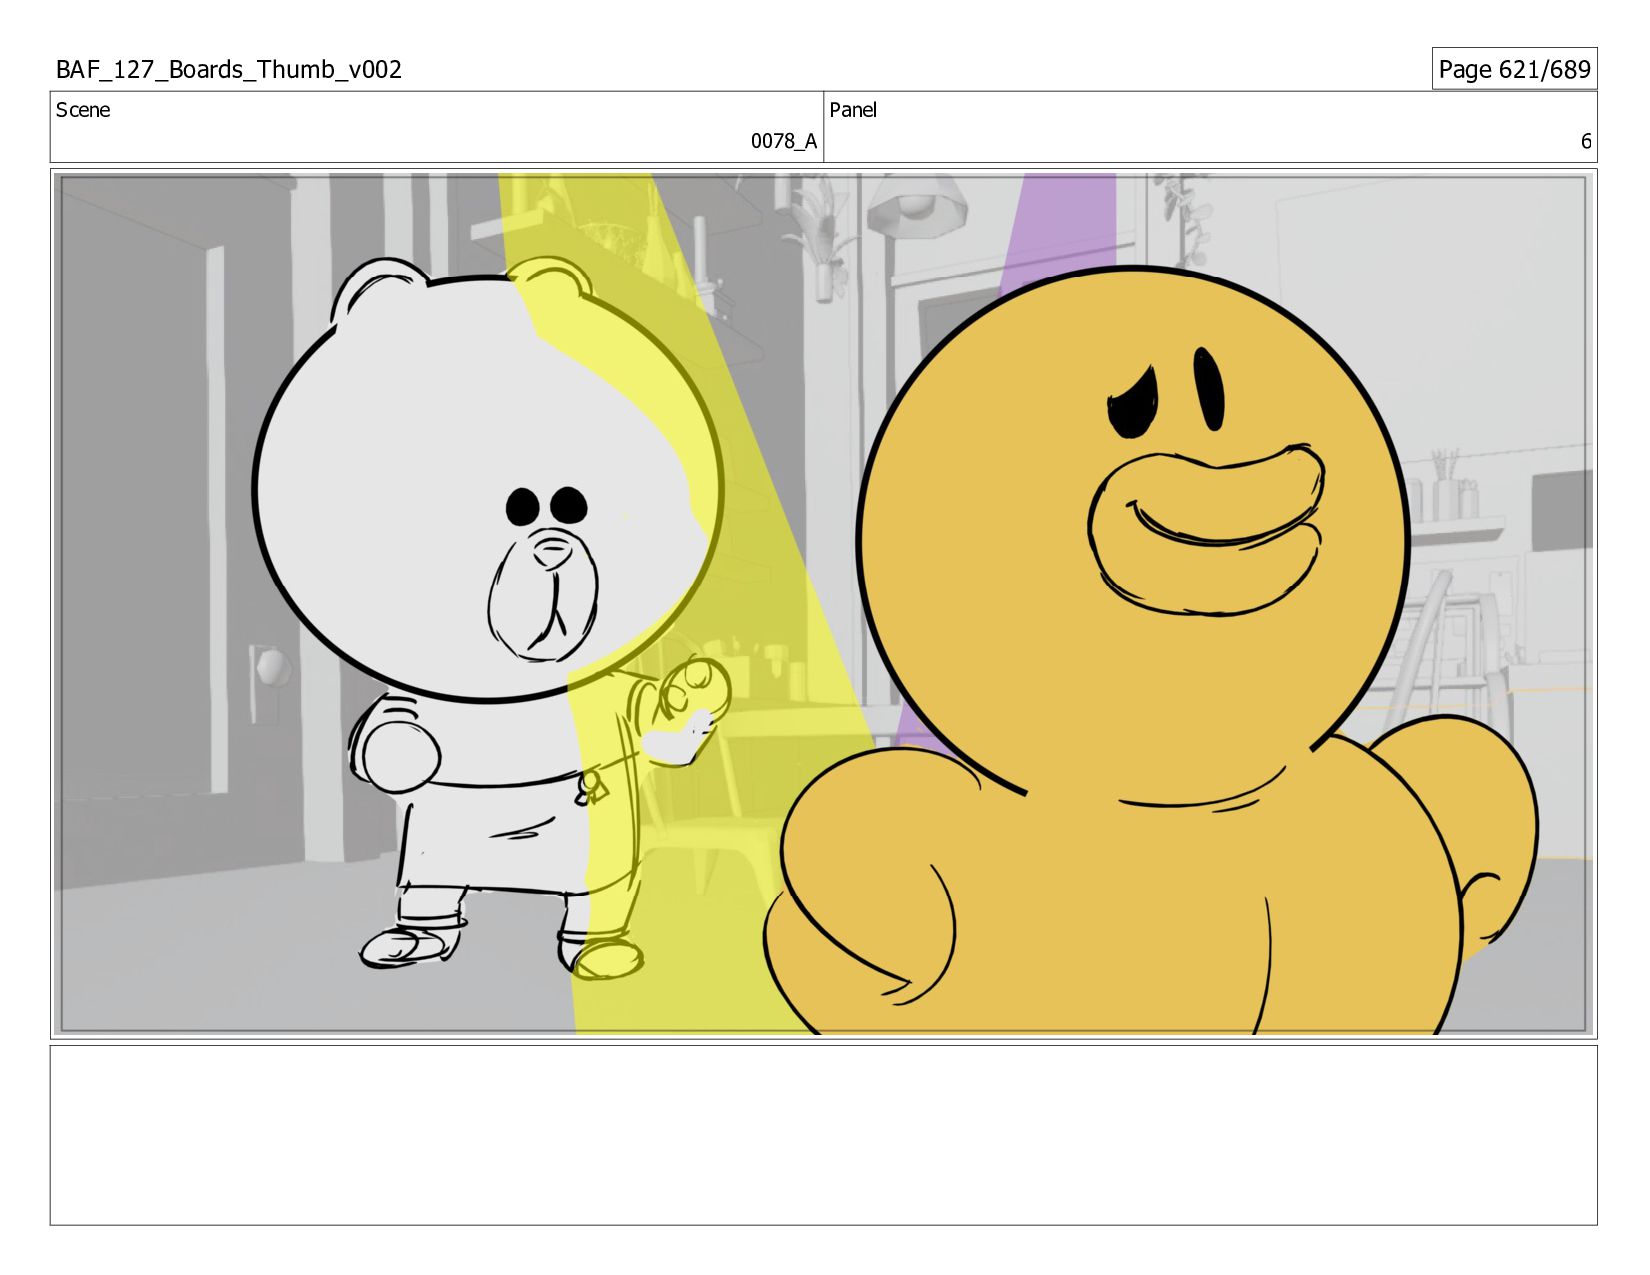Click the 'Scene' label
The height and width of the screenshot is (1275, 1650).
coord(83,110)
